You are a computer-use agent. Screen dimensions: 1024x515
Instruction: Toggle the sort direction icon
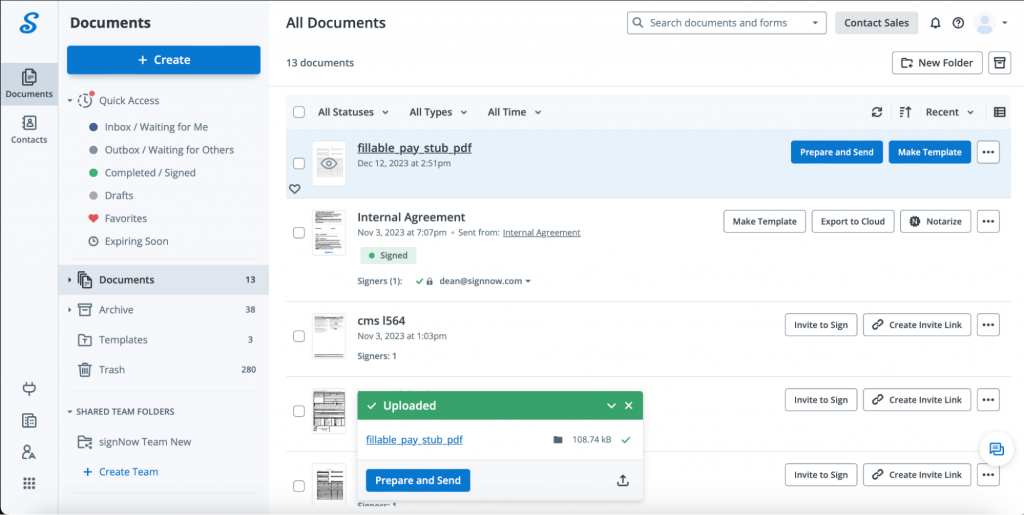tap(905, 112)
